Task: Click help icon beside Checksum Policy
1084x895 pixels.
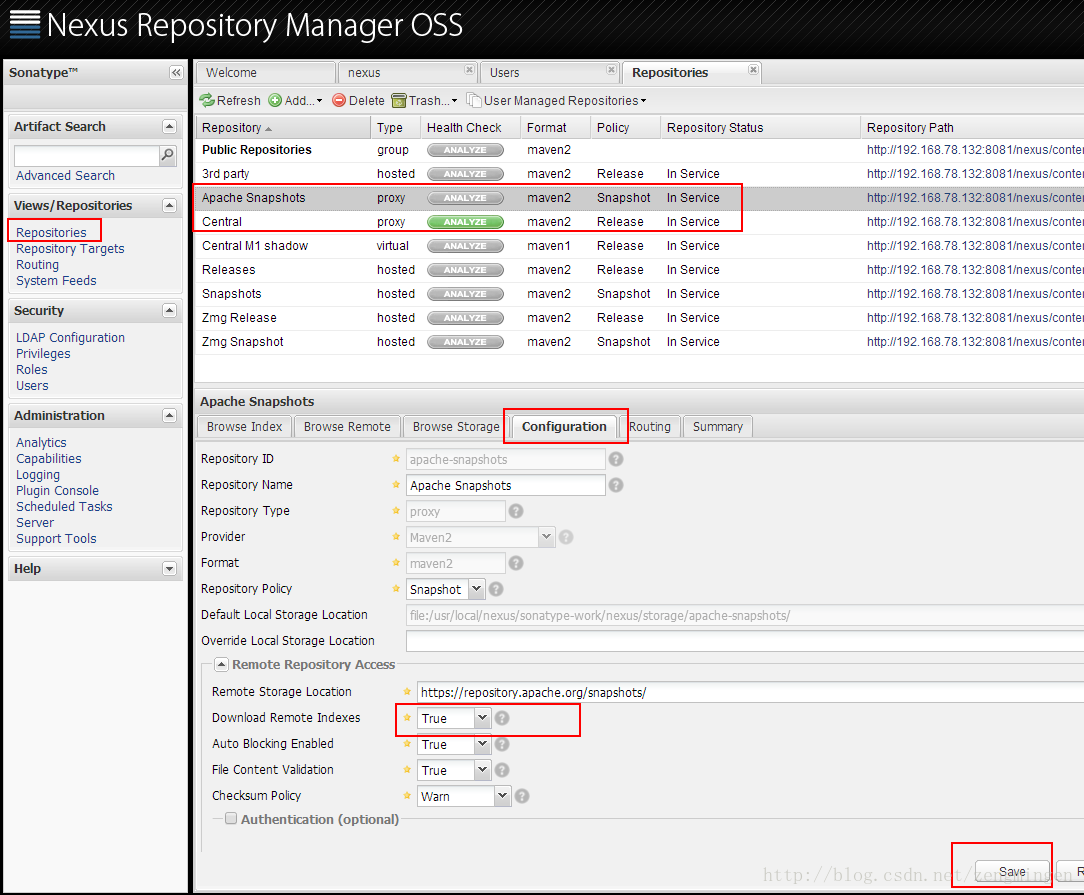Action: [522, 796]
